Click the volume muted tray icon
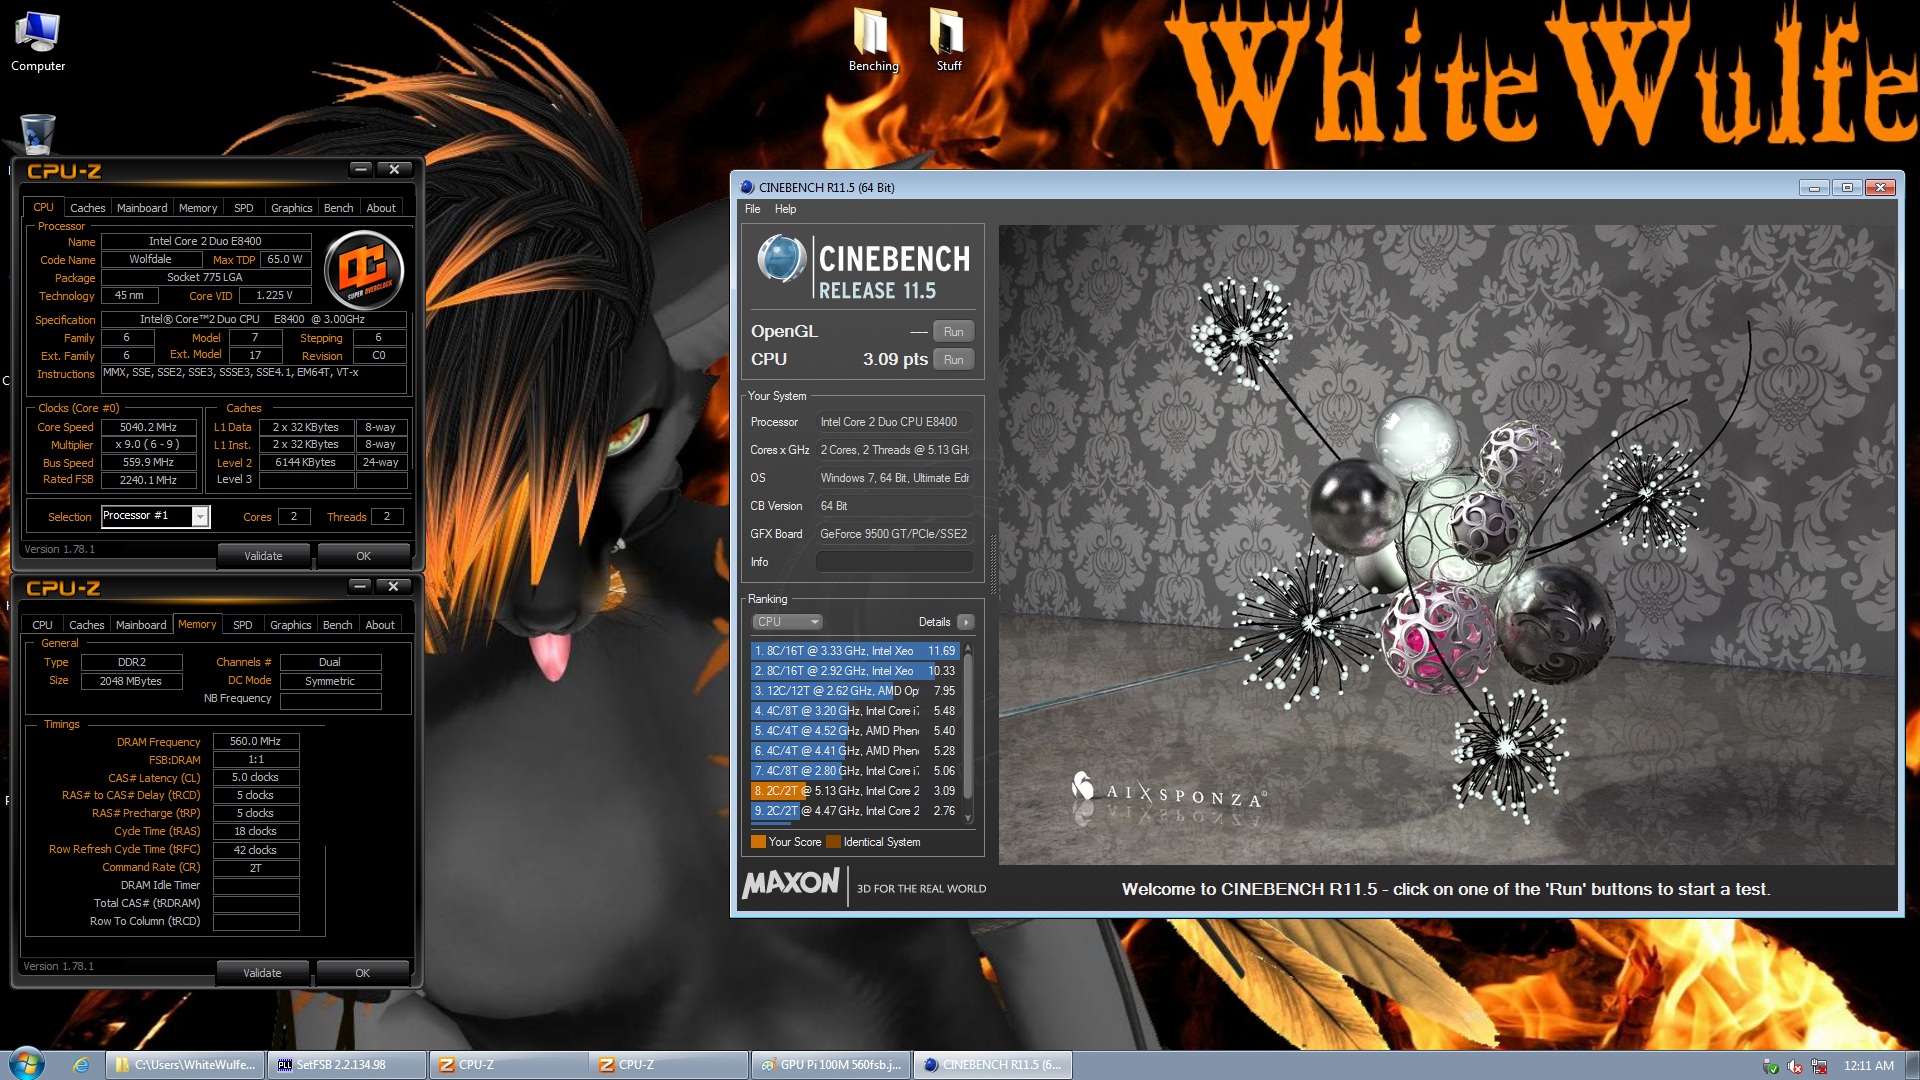Viewport: 1920px width, 1080px height. coord(1794,1066)
